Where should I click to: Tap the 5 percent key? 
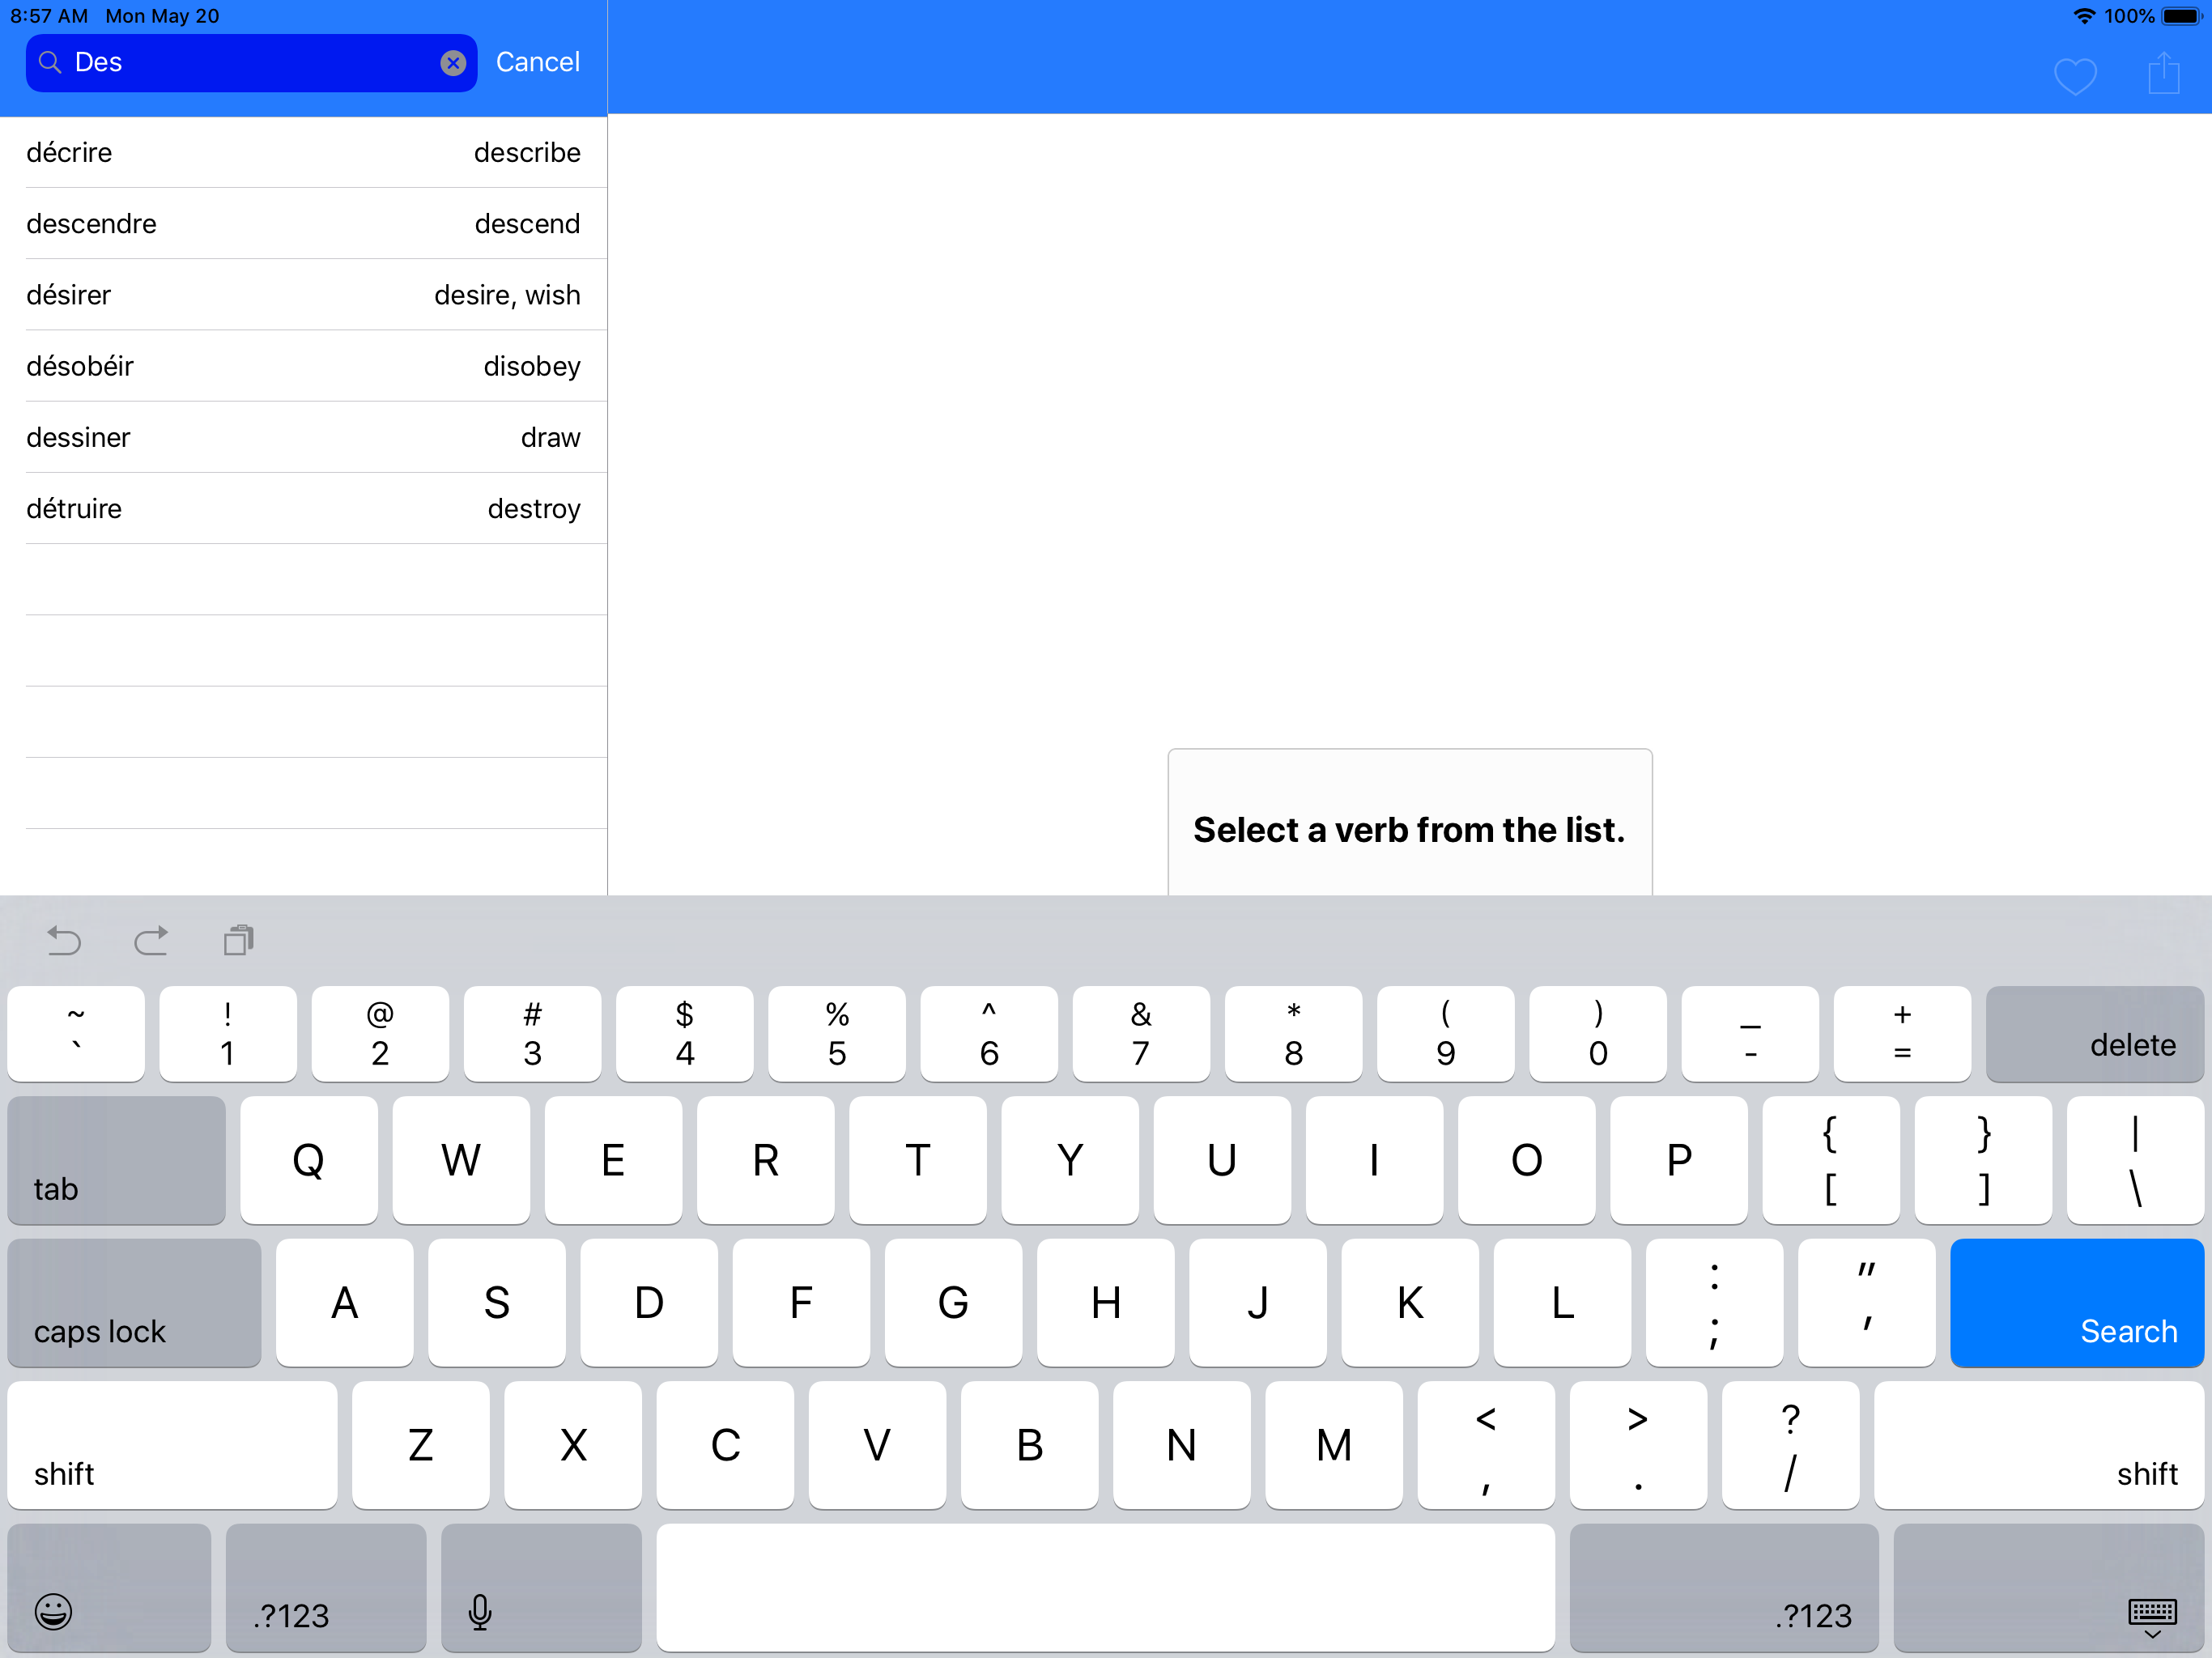click(837, 1034)
